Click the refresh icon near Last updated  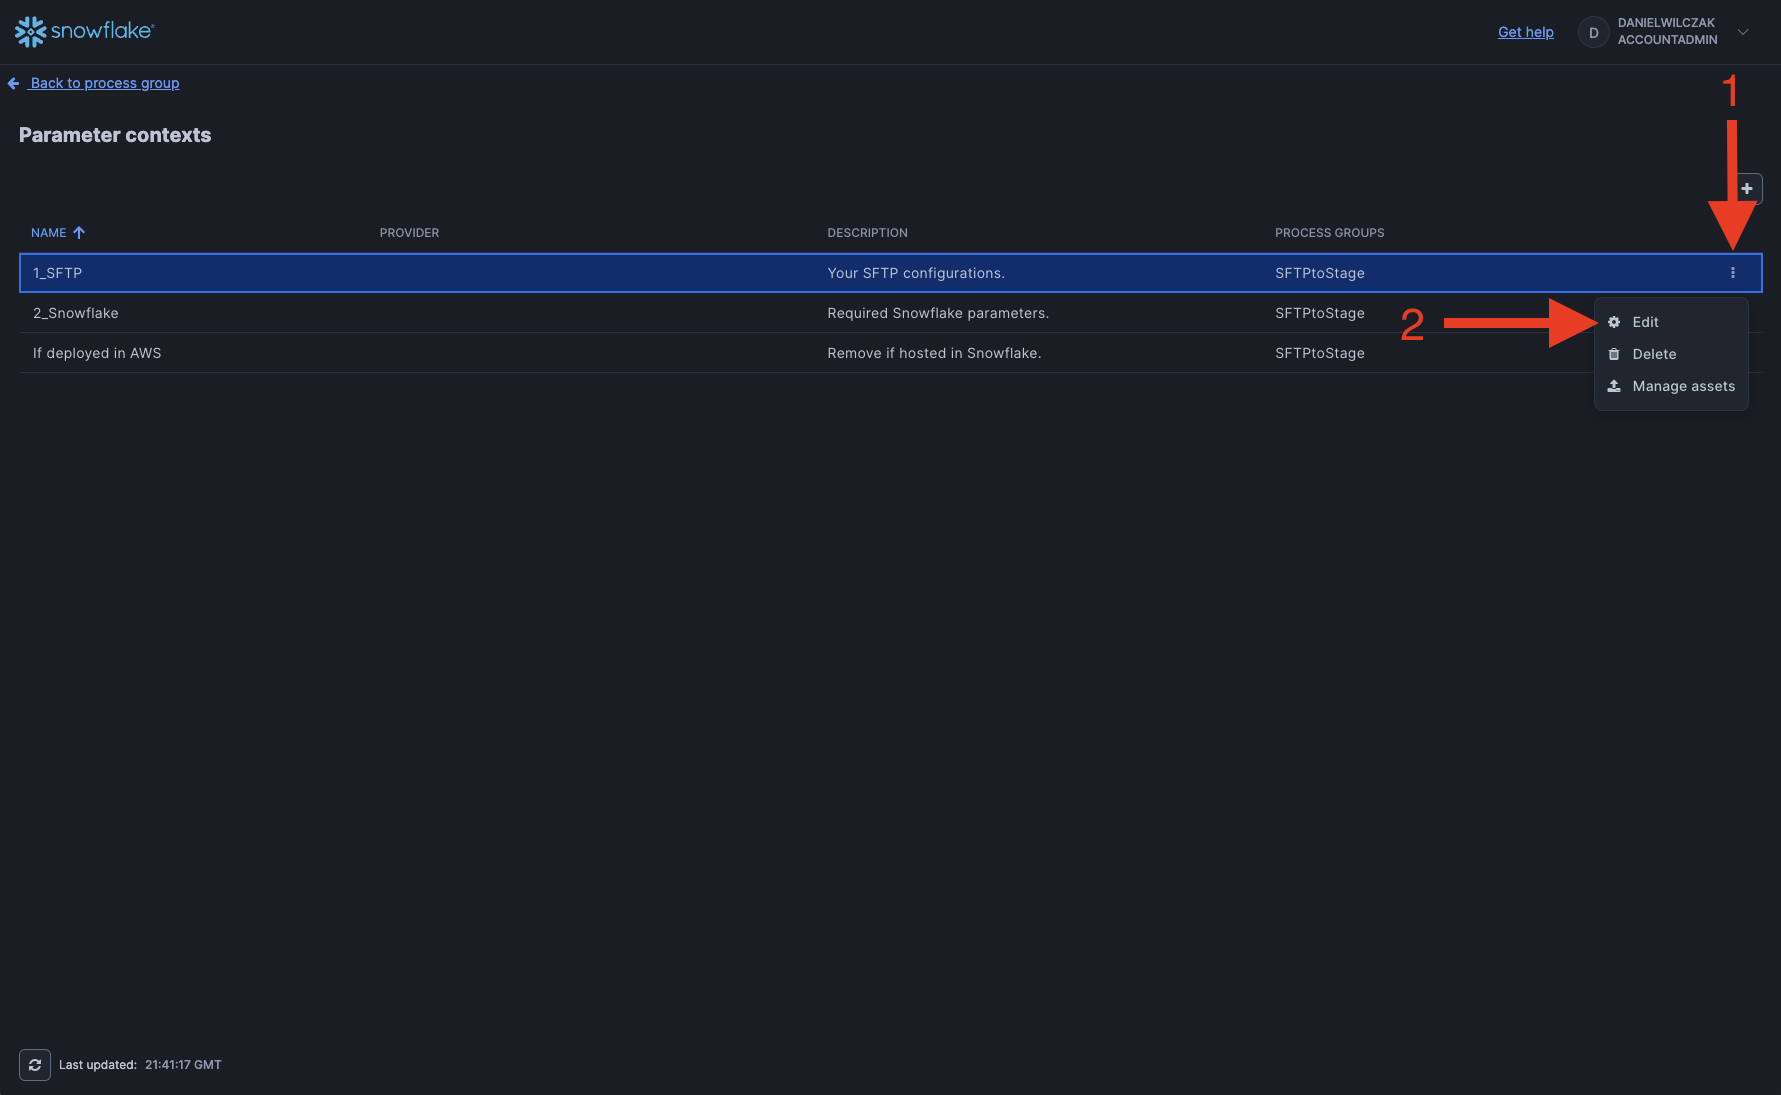pyautogui.click(x=35, y=1065)
